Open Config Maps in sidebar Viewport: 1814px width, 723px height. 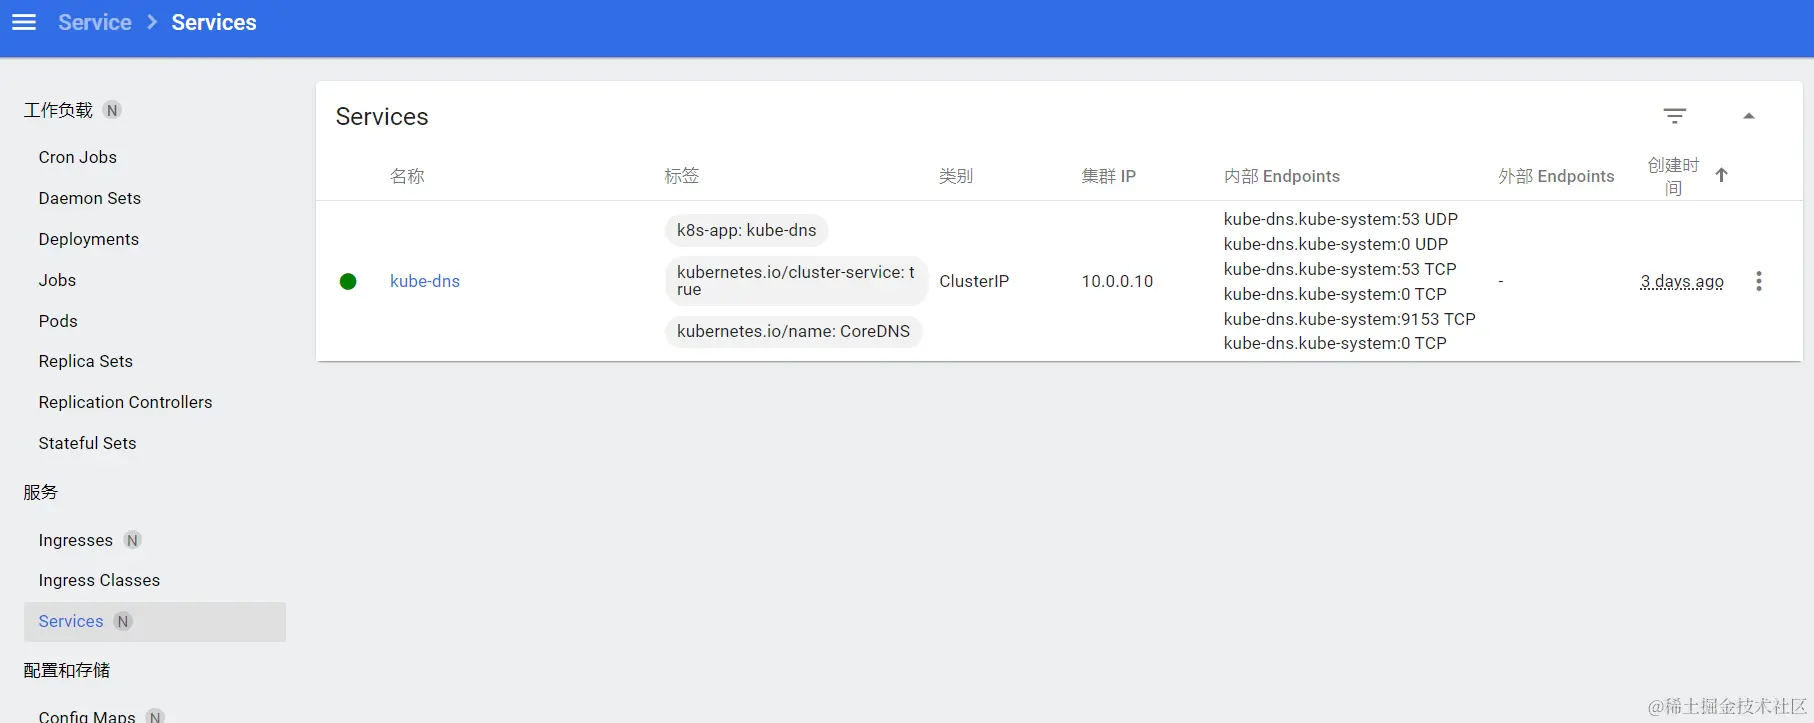[87, 716]
